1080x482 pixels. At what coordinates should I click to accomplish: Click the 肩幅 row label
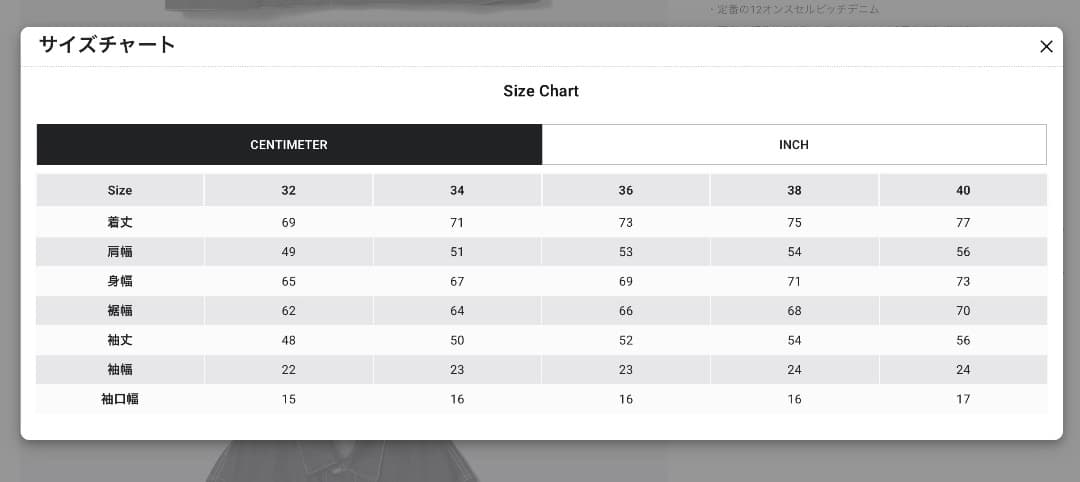pos(120,252)
